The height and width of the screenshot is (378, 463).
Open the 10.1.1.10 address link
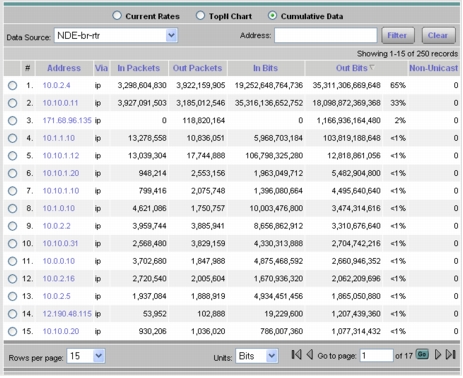click(59, 138)
